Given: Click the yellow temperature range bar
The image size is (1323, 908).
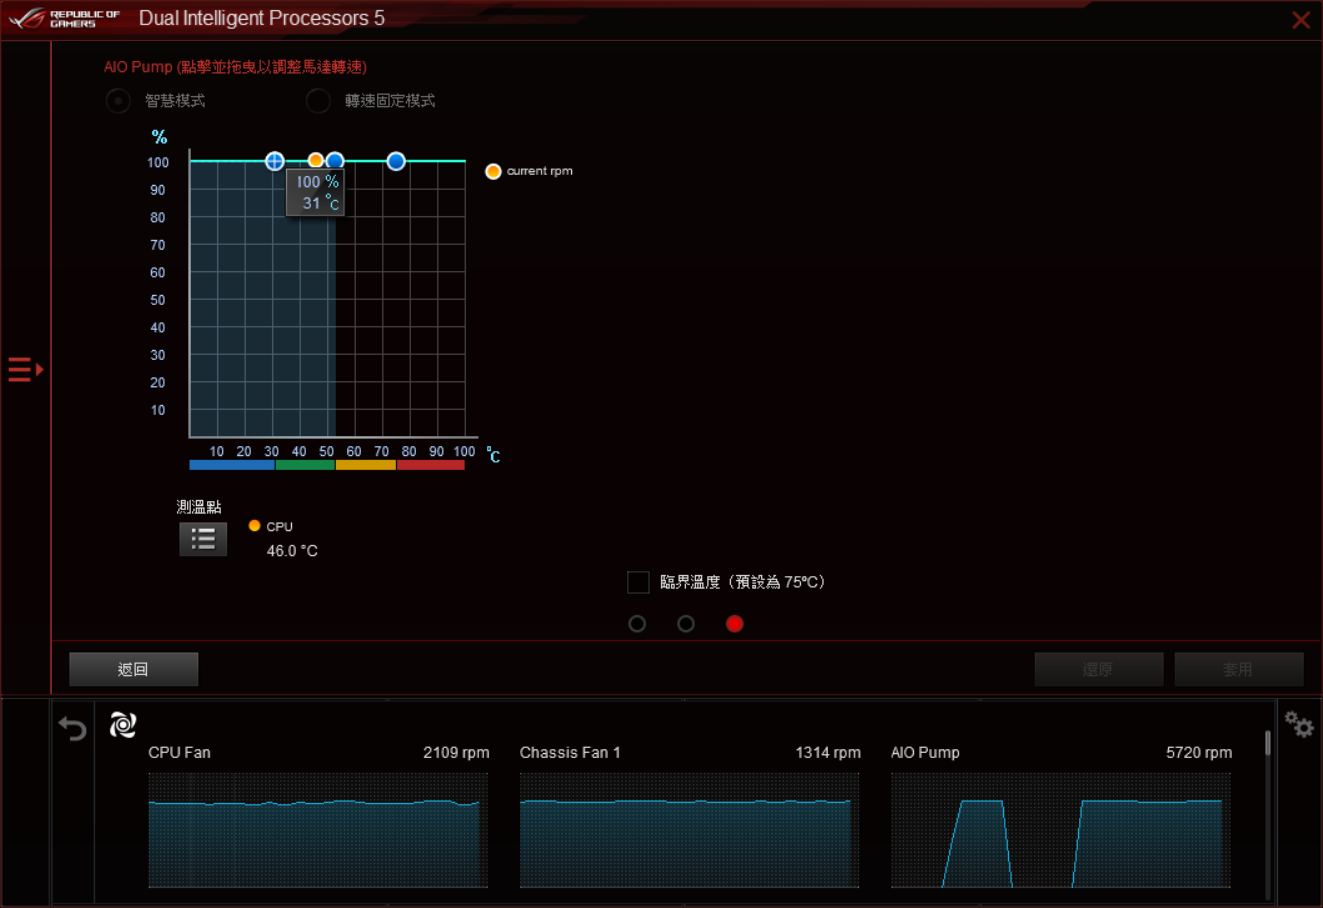Looking at the screenshot, I should pos(366,465).
